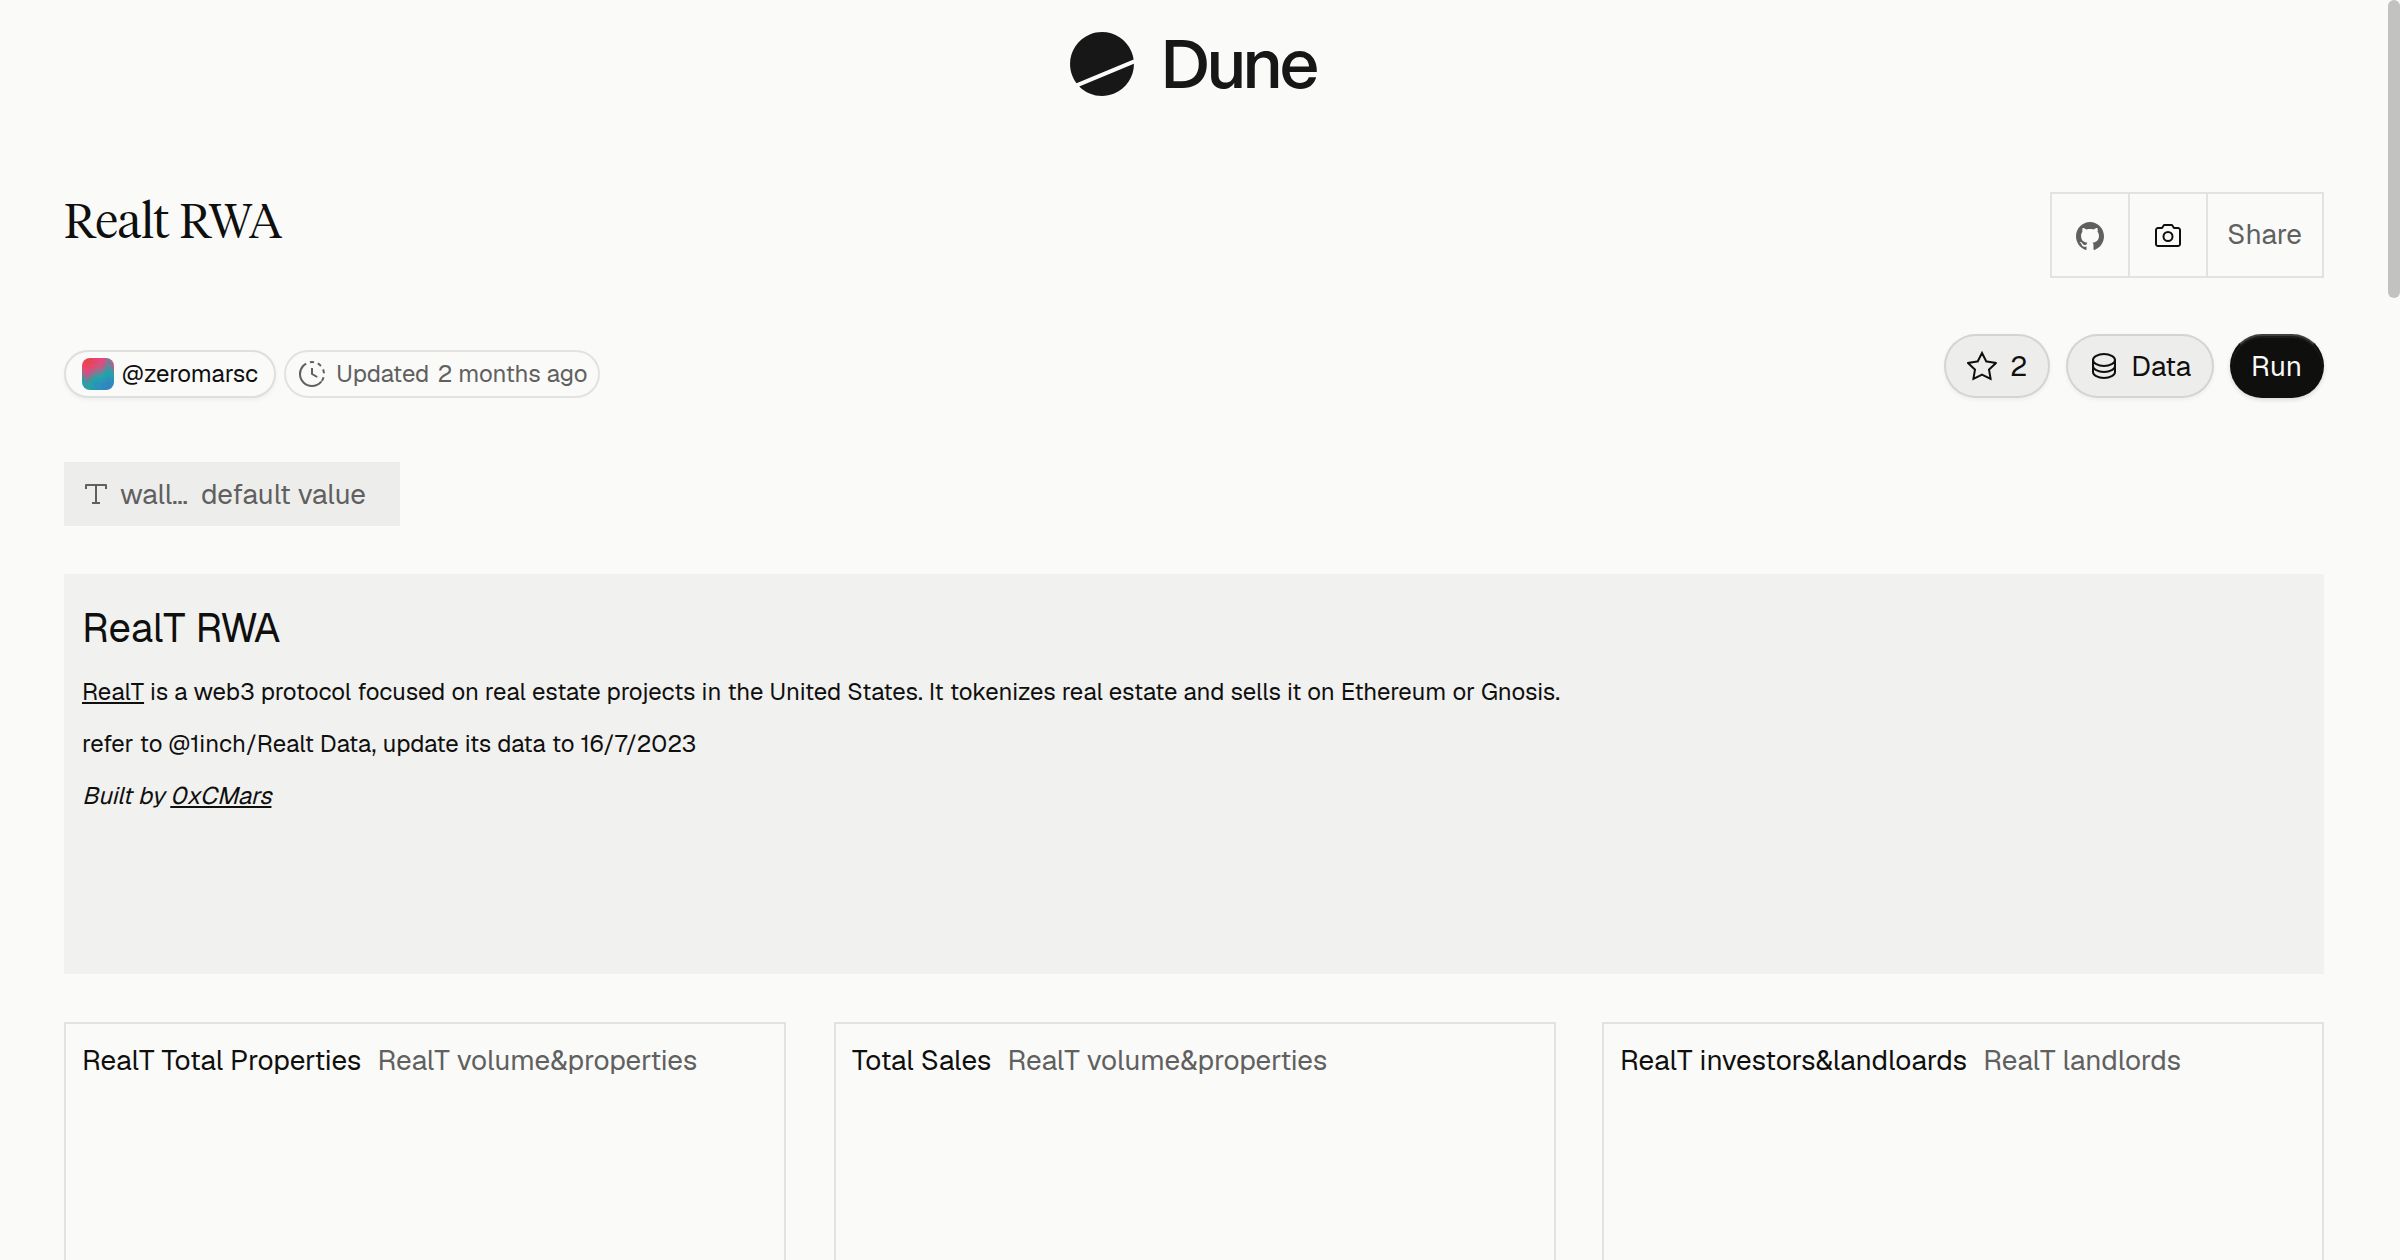2400x1260 pixels.
Task: Click the Realt RWA dashboard title
Action: 173,221
